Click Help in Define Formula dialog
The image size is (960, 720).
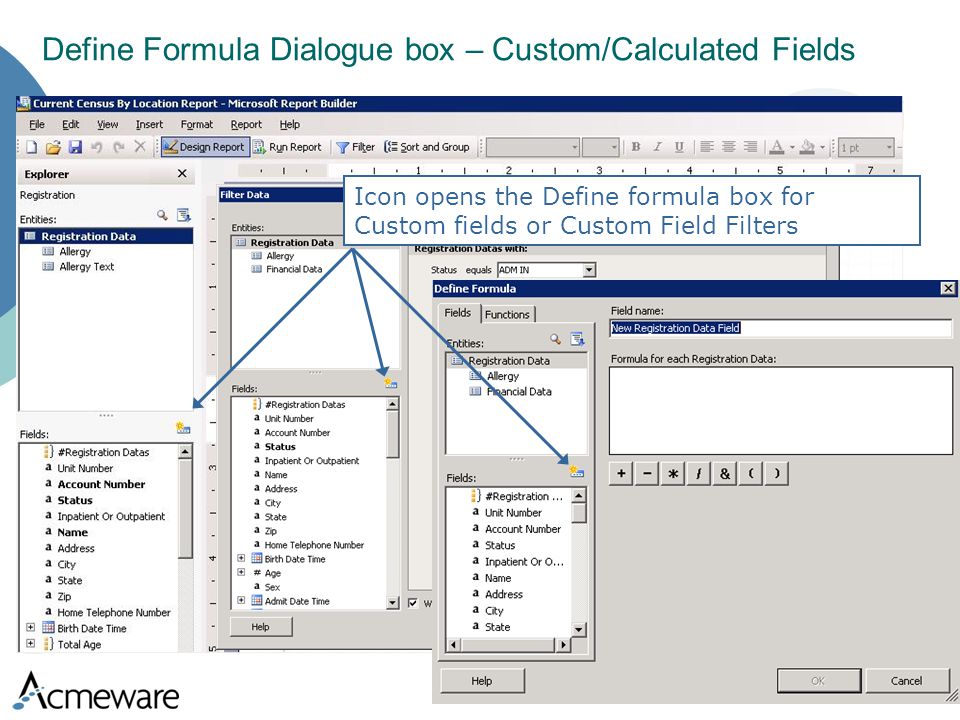click(482, 681)
